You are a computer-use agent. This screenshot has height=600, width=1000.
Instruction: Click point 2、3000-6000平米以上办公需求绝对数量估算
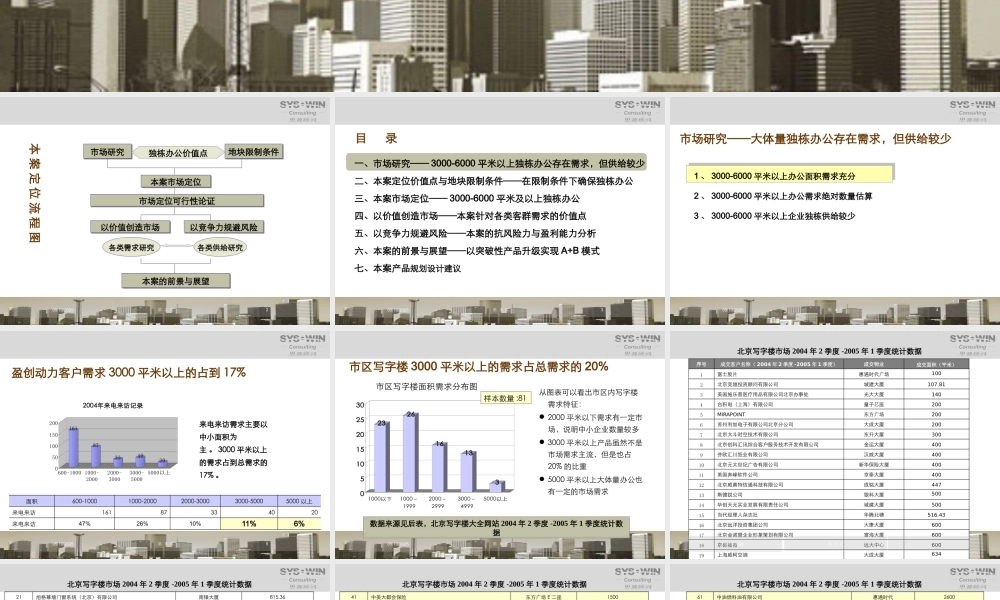click(x=783, y=196)
